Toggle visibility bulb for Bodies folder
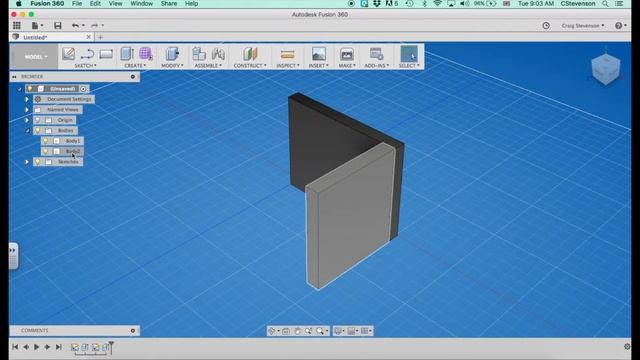640x360 pixels. coord(38,131)
